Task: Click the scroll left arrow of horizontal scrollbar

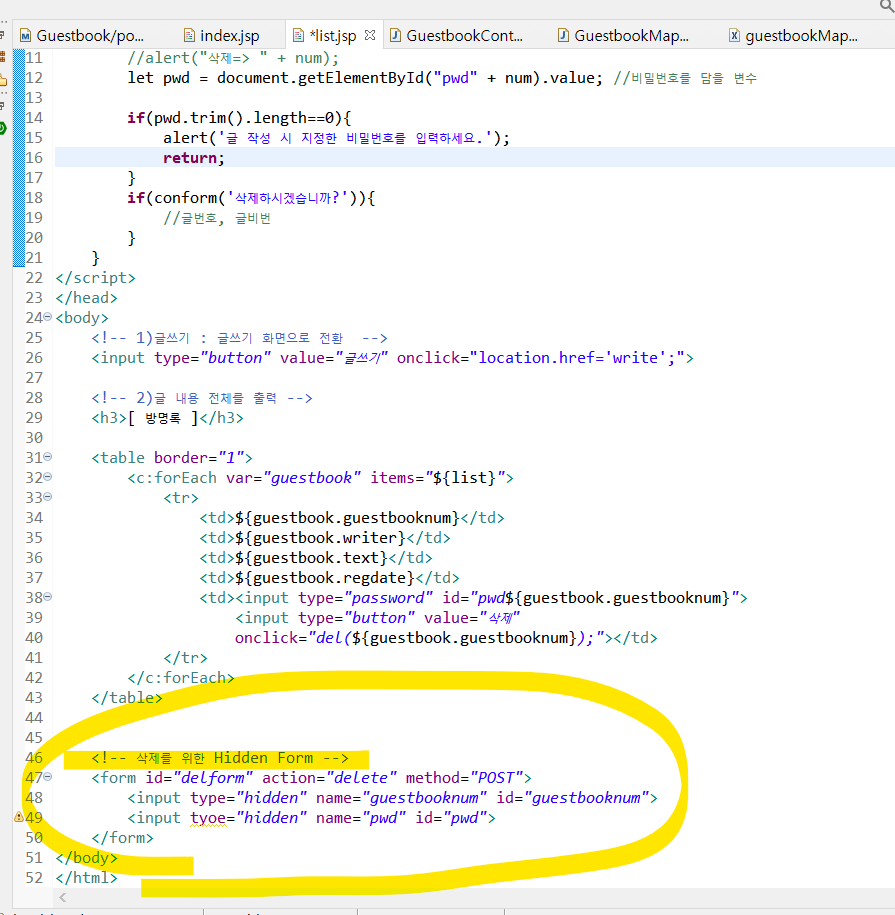Action: [62, 897]
